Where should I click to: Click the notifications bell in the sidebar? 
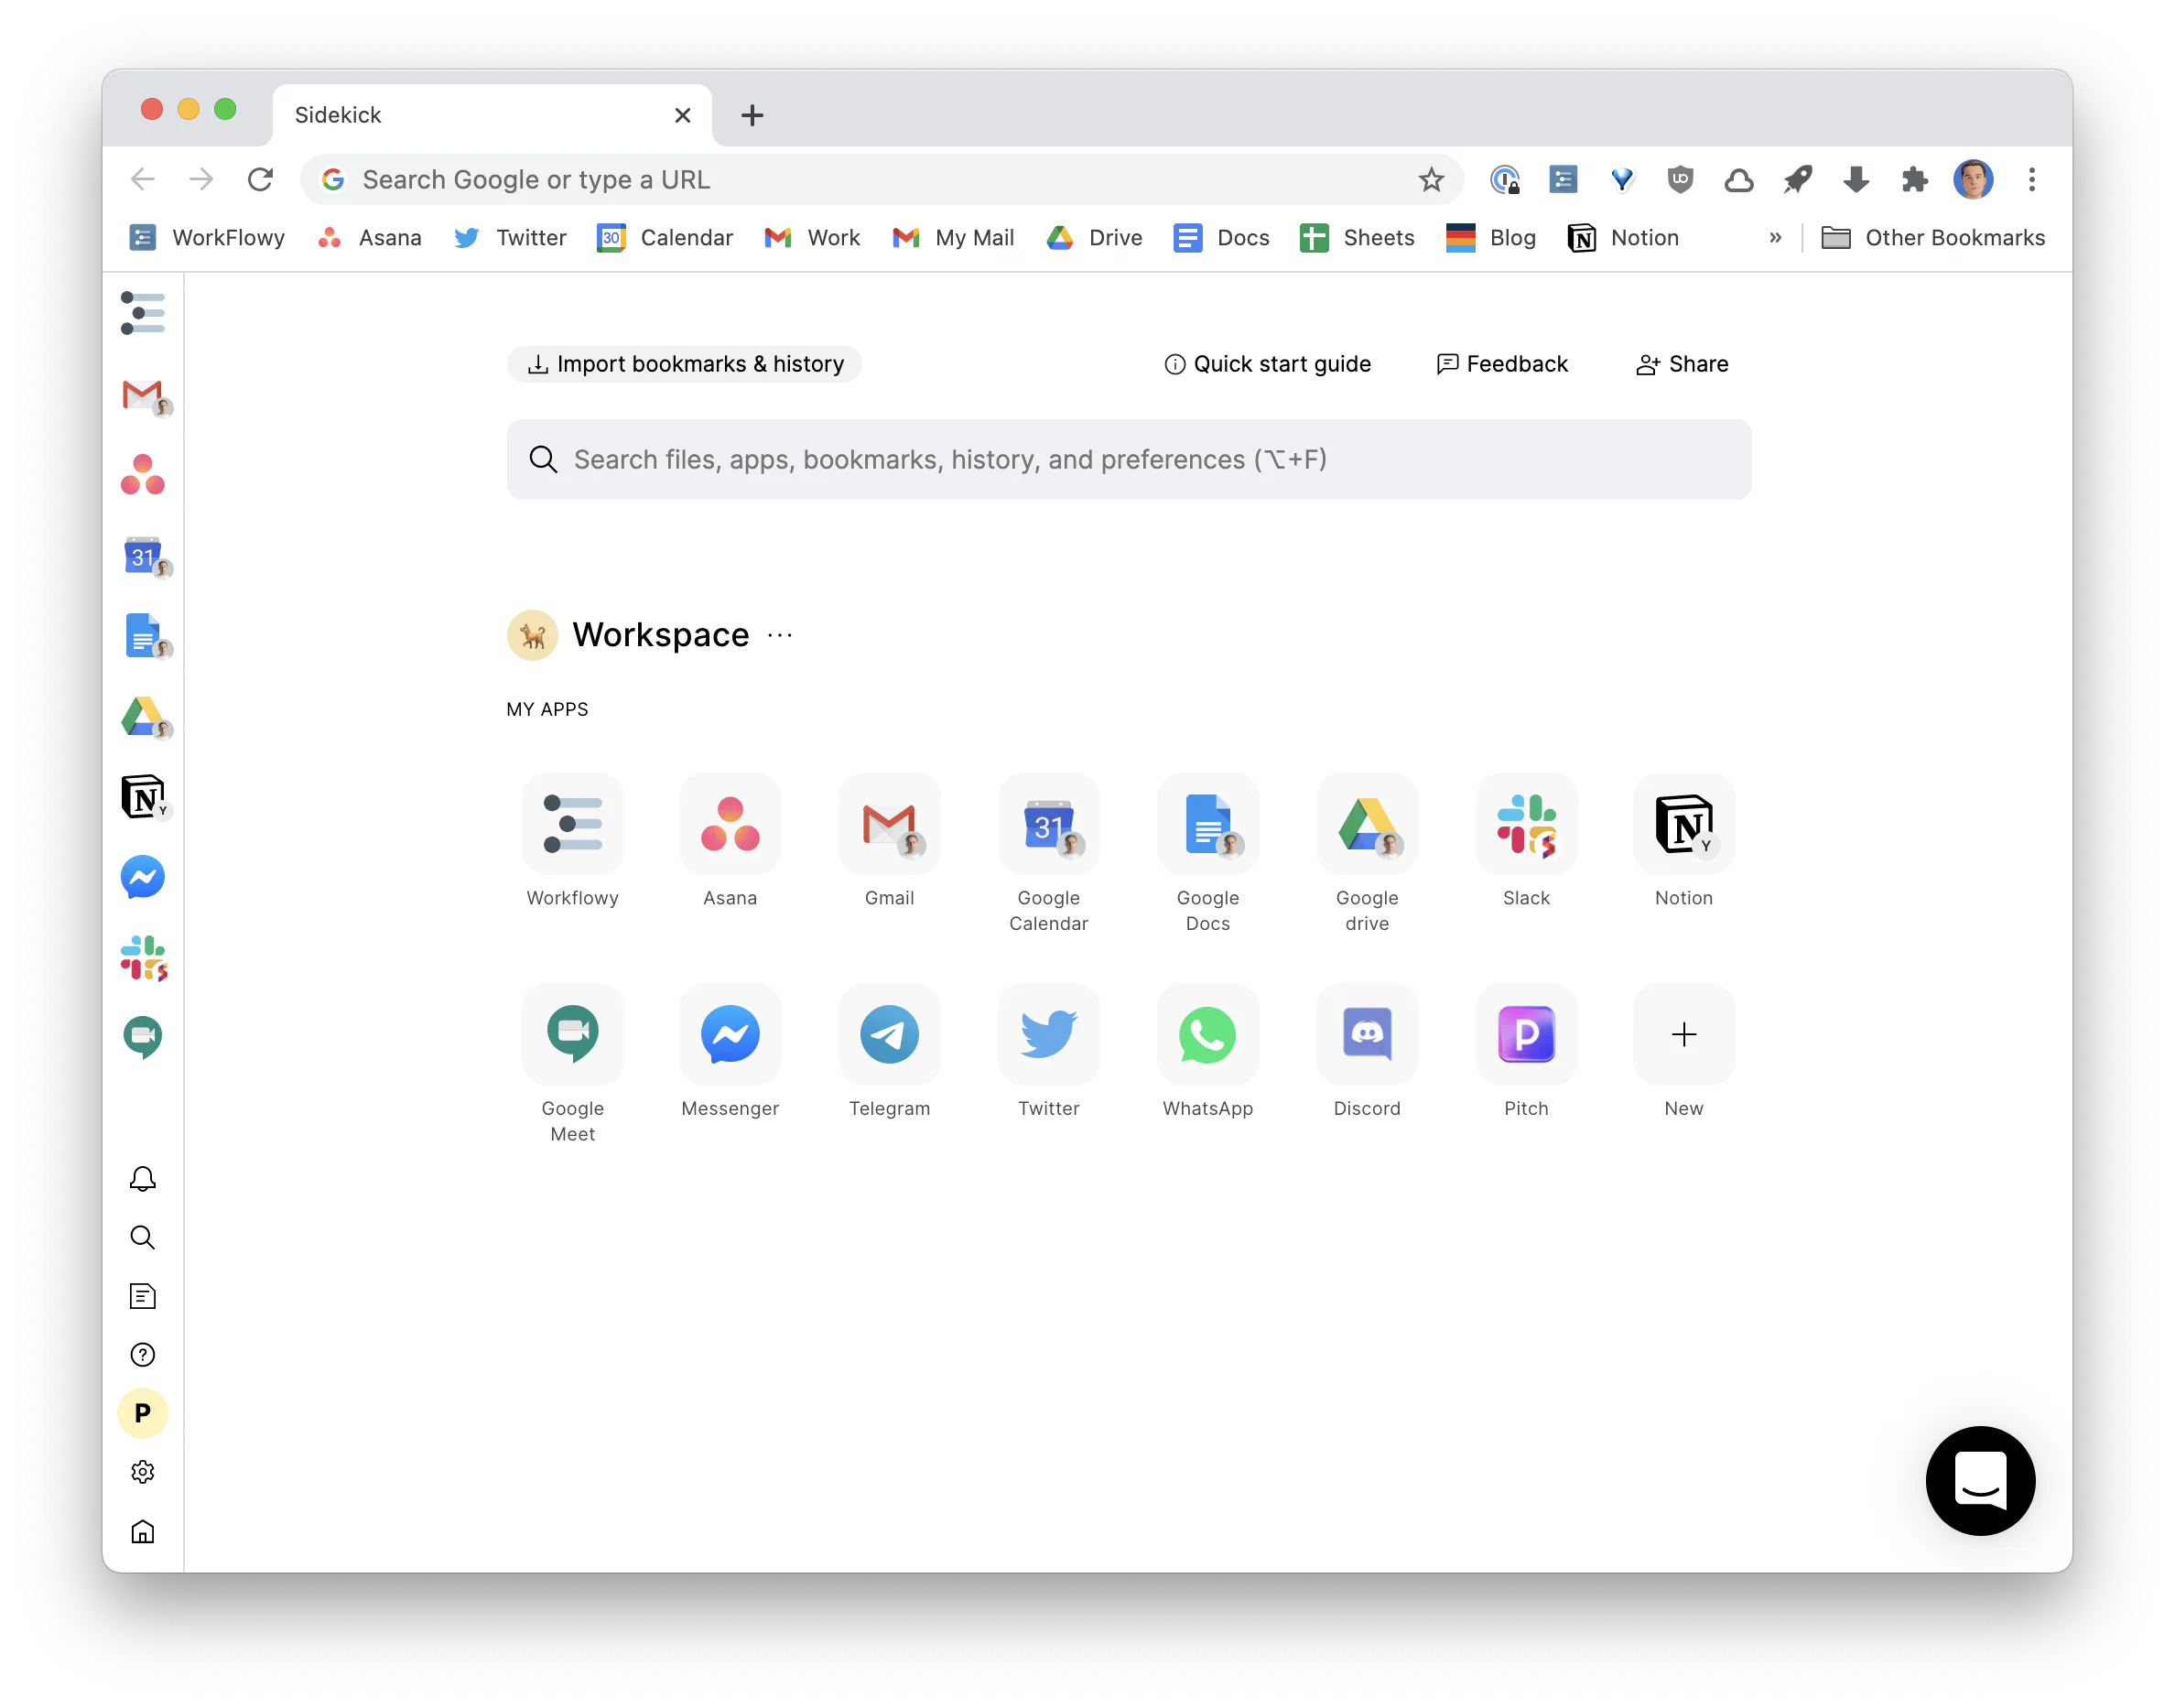point(142,1179)
